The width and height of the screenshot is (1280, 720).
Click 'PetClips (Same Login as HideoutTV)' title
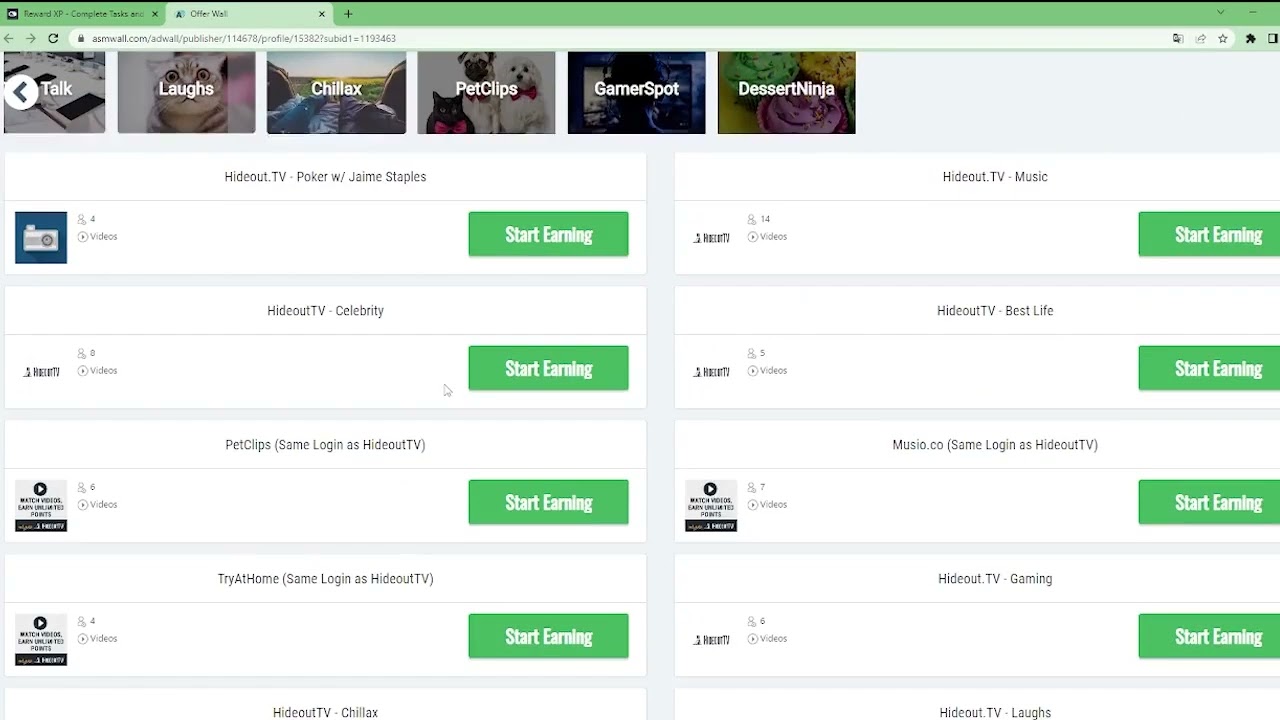(325, 445)
